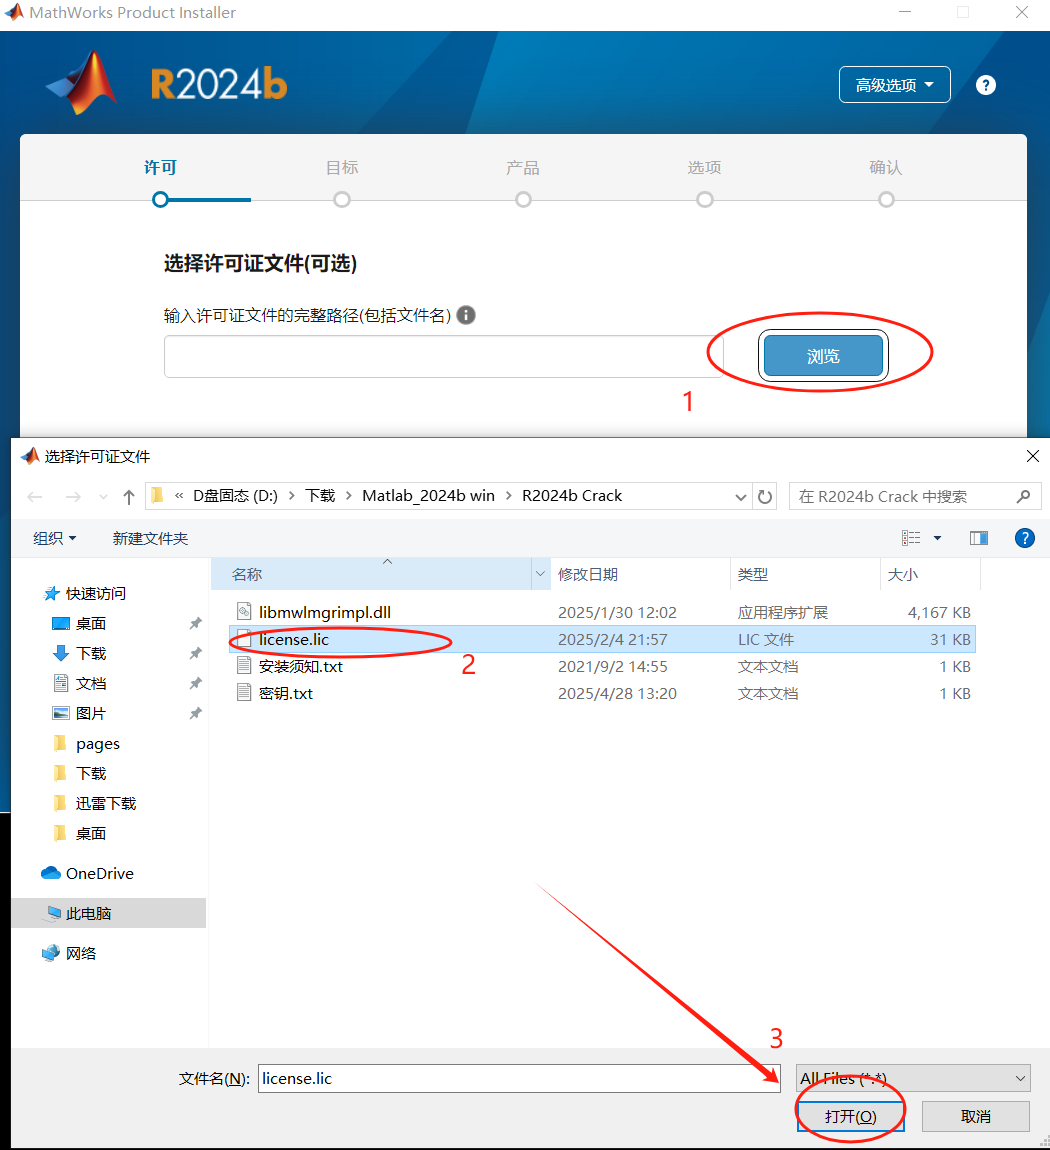The image size is (1050, 1150).
Task: Open recent locations dropdown arrow
Action: click(103, 497)
